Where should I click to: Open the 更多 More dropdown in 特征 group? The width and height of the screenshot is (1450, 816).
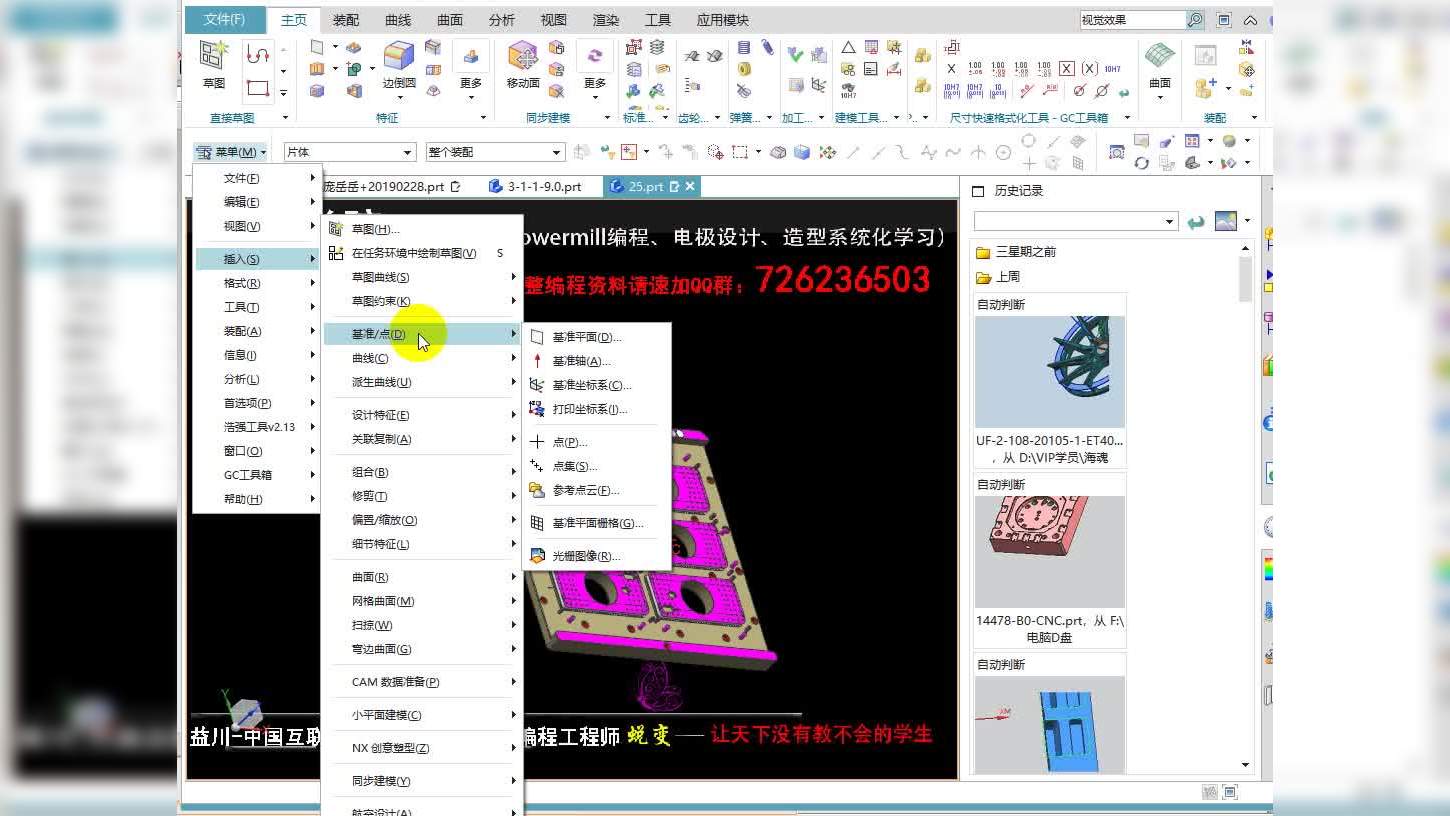coord(469,82)
